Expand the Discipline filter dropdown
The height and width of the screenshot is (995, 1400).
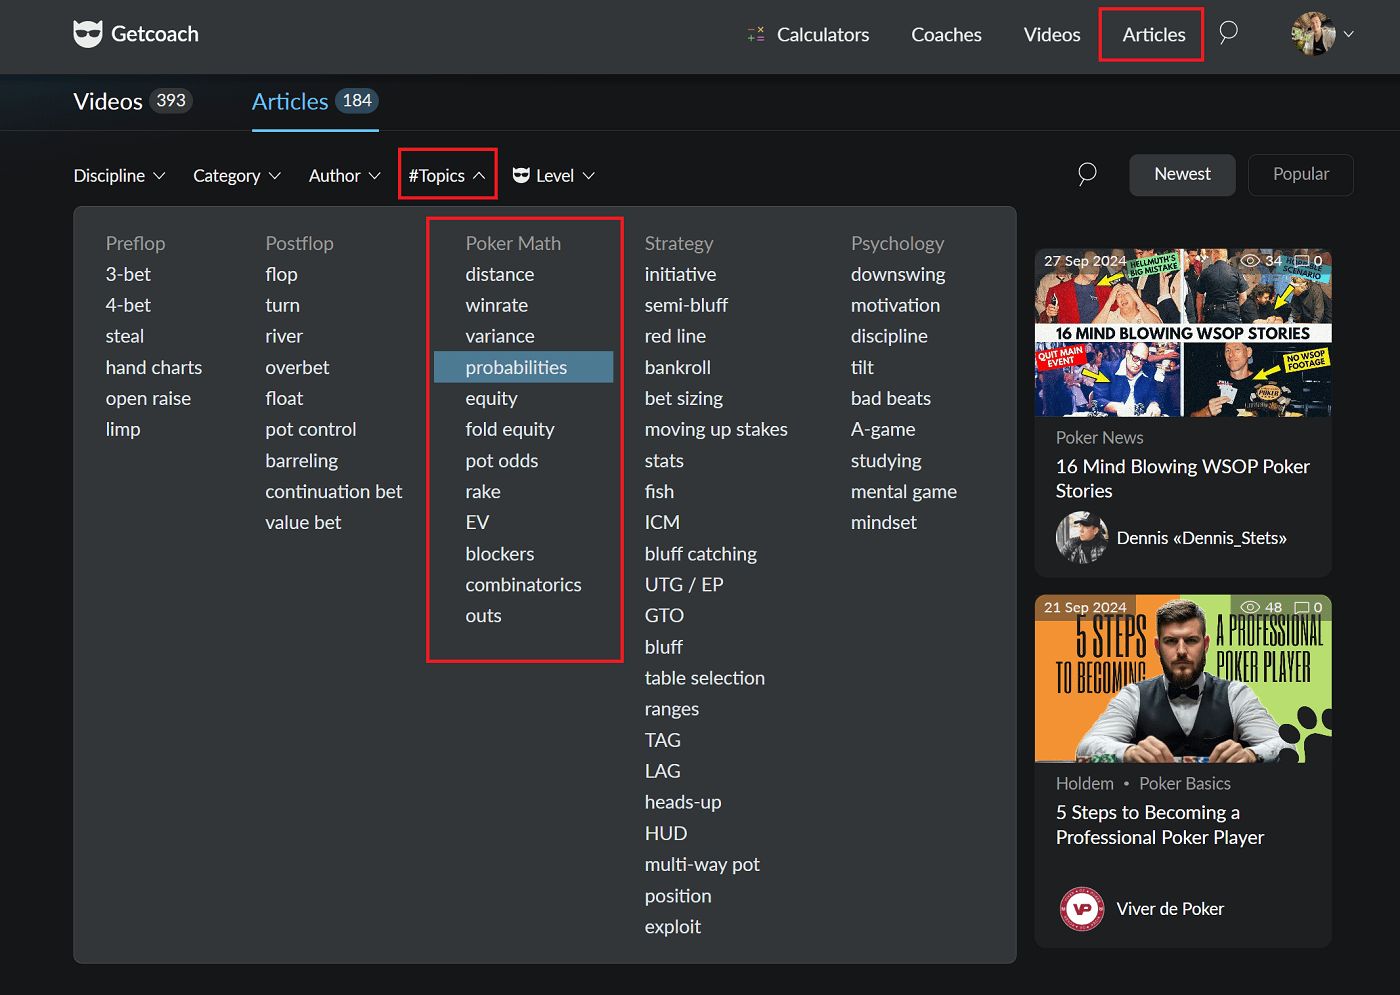pyautogui.click(x=119, y=176)
